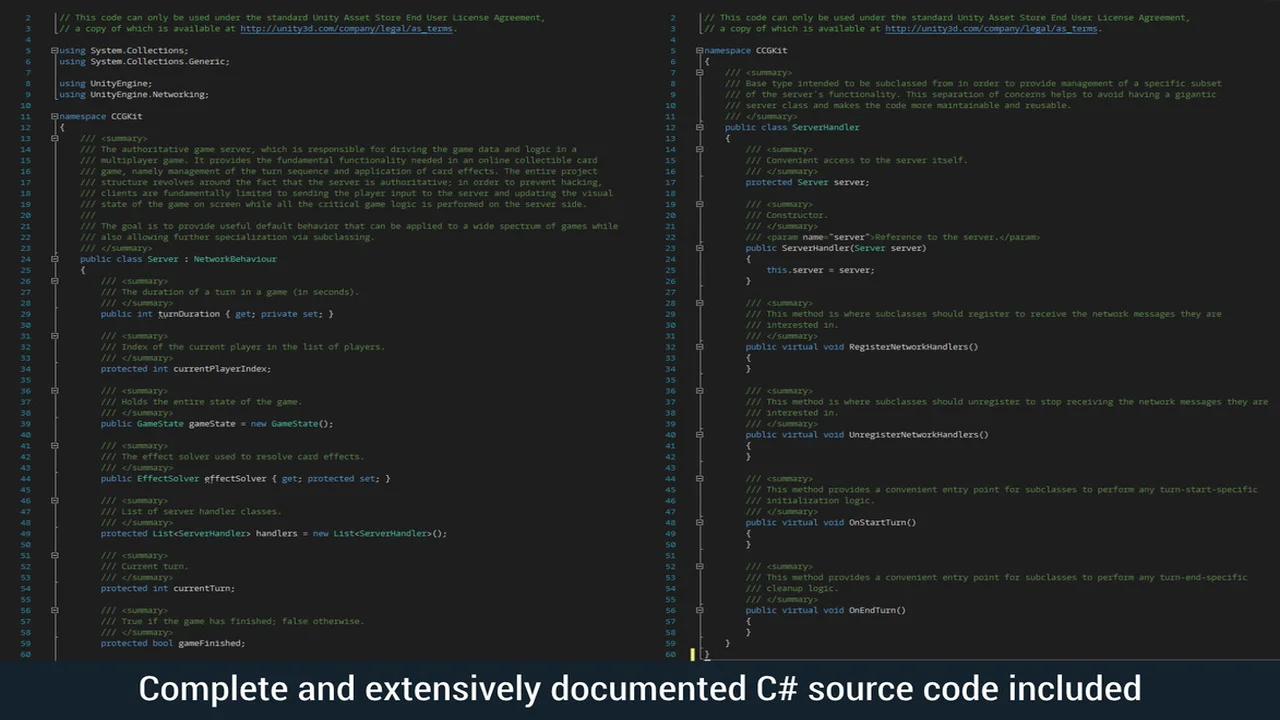The image size is (1280, 720).
Task: Click the yellow change marker at line 60
Action: (x=692, y=655)
